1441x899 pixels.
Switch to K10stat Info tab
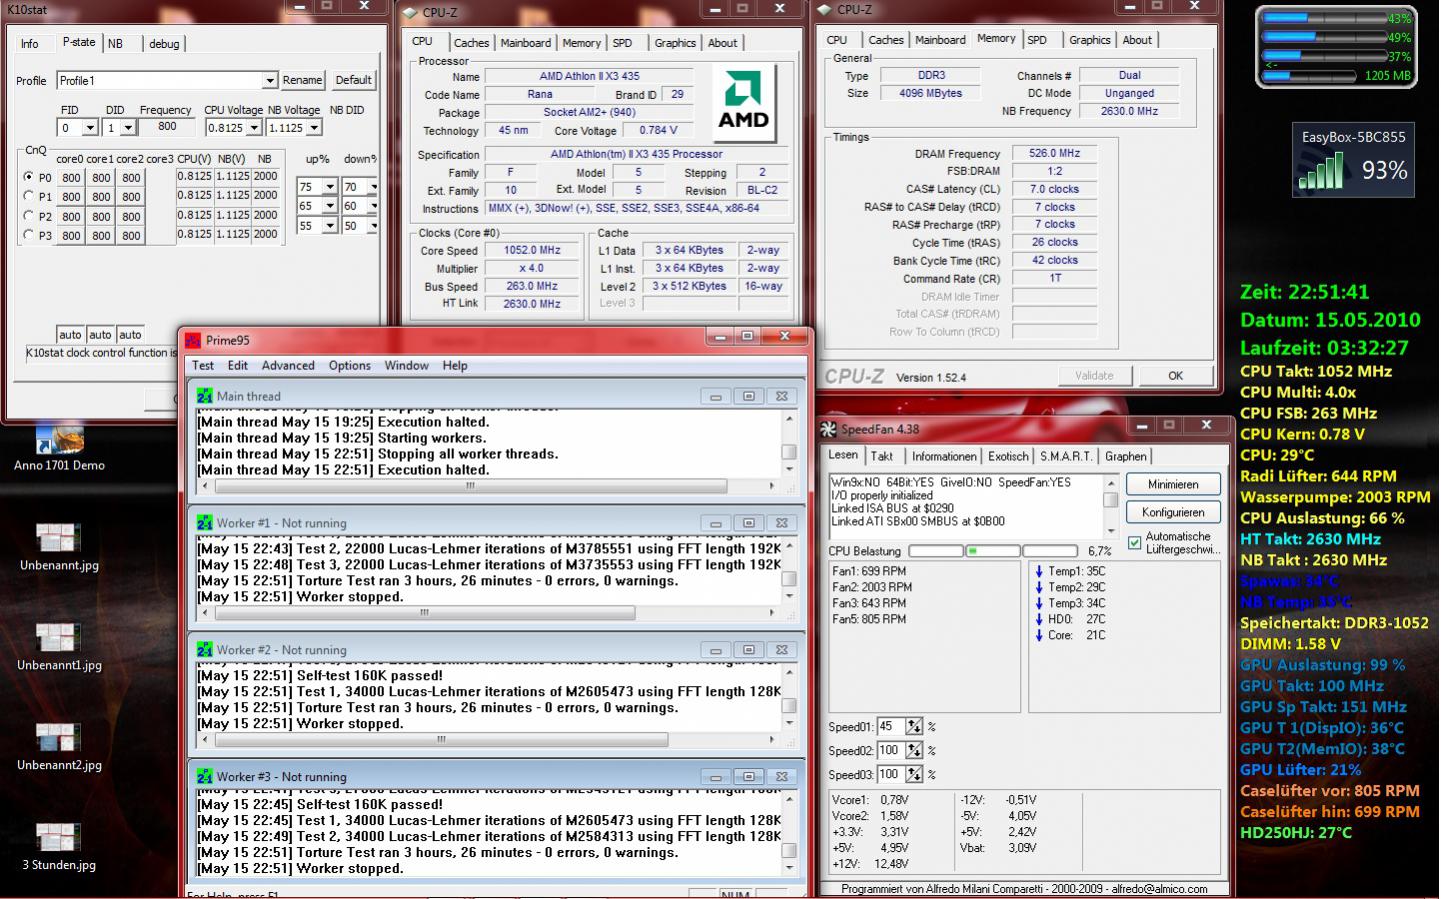[30, 44]
